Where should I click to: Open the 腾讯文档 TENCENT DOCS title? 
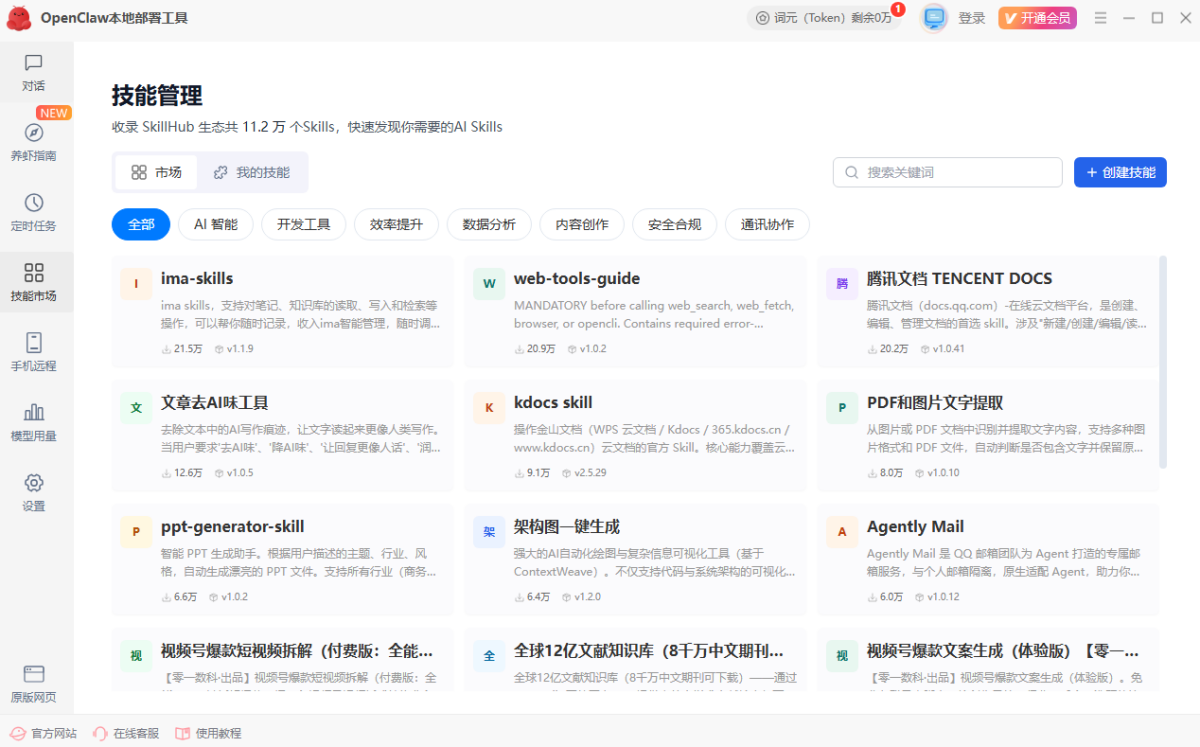click(960, 279)
